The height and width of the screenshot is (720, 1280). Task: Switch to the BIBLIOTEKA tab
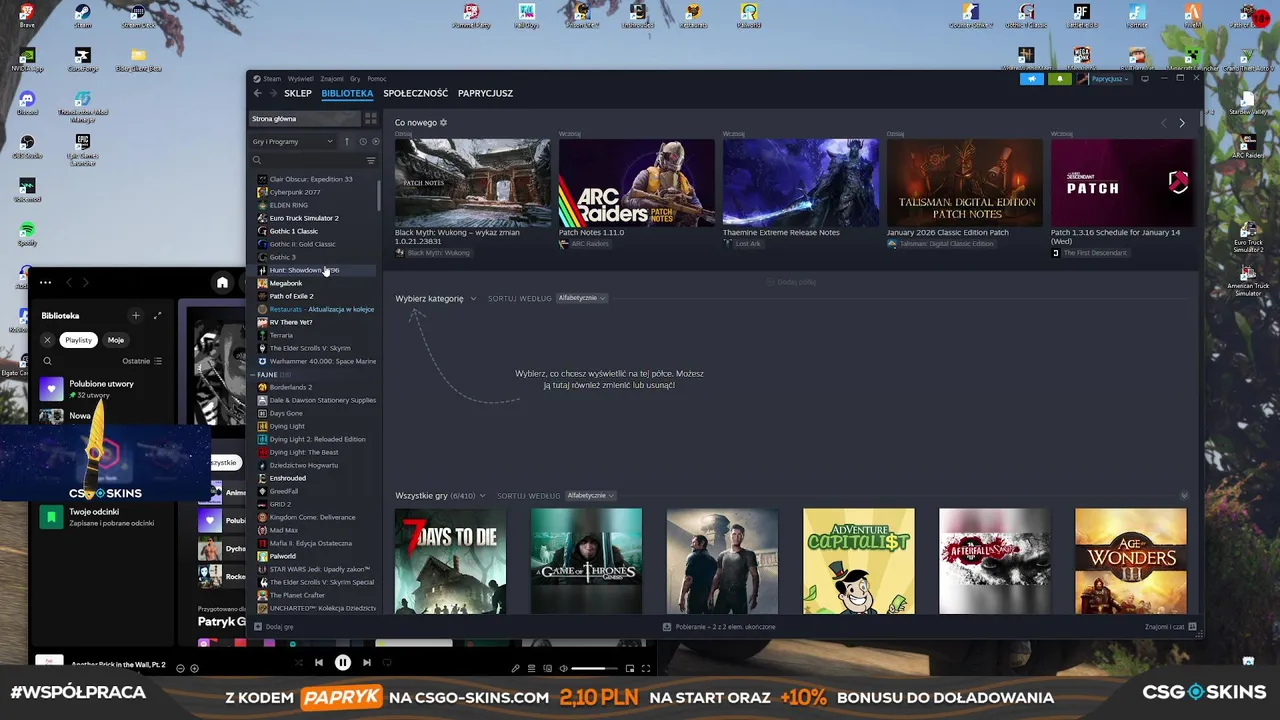[x=347, y=93]
